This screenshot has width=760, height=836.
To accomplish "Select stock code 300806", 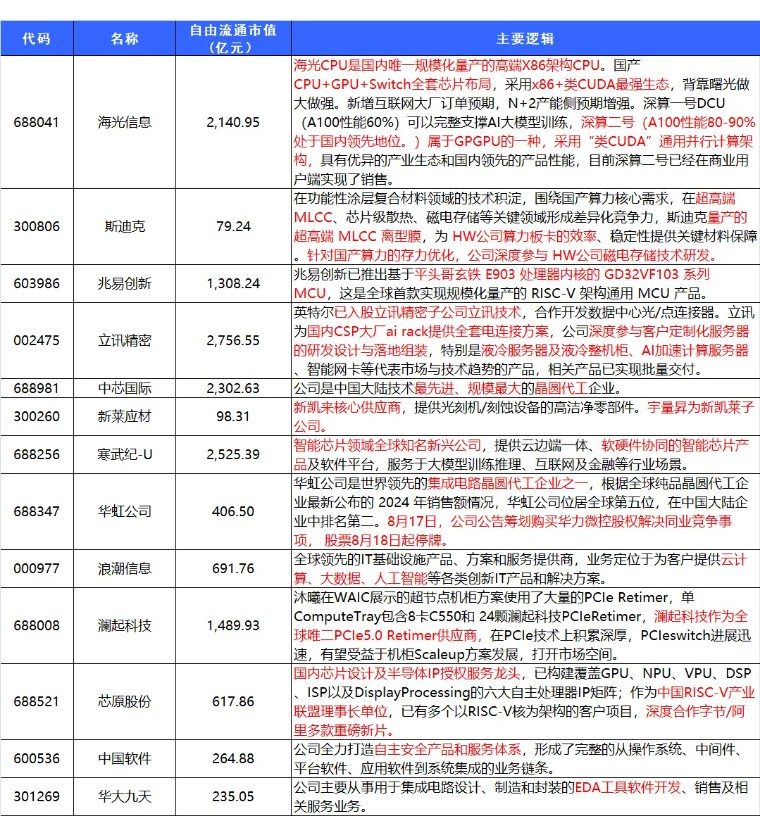I will click(x=37, y=226).
